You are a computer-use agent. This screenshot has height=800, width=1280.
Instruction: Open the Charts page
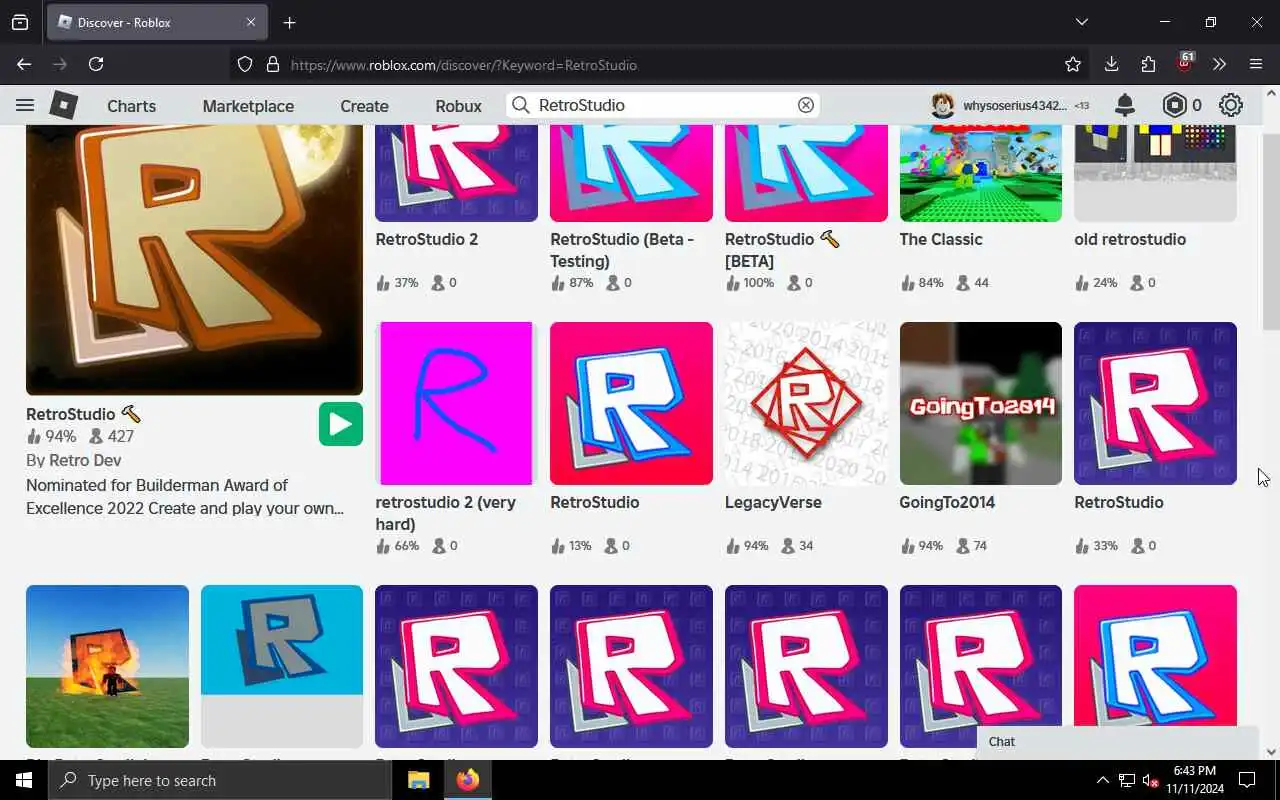click(132, 106)
